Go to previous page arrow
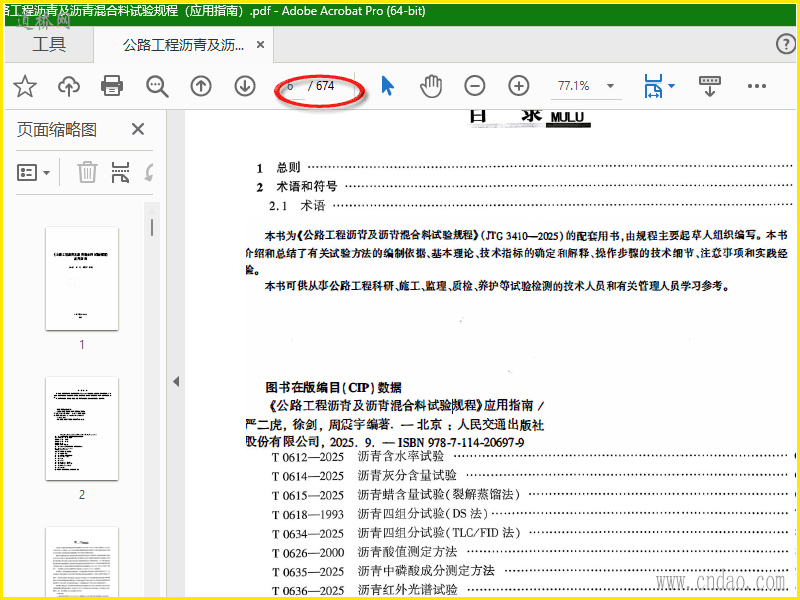The height and width of the screenshot is (600, 800). 201,86
